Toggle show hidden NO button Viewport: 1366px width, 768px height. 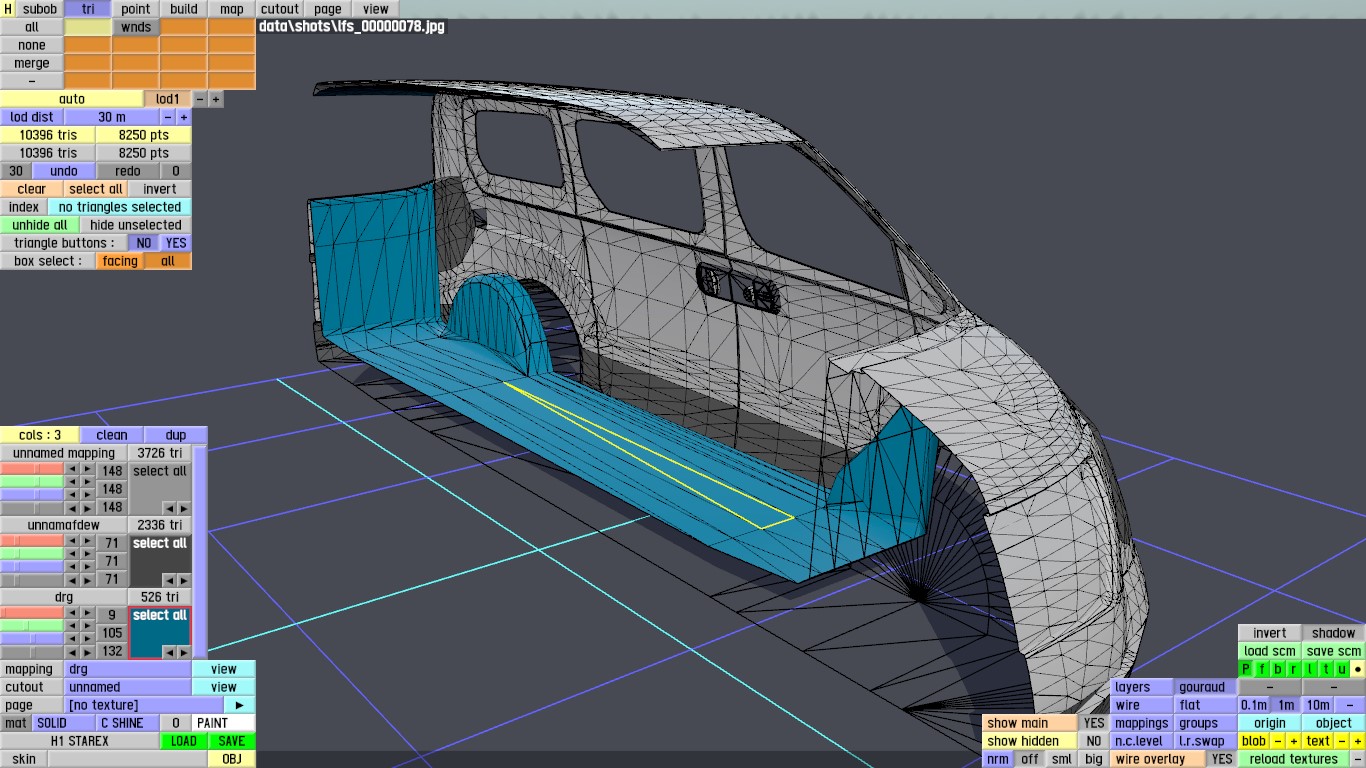tap(1094, 741)
